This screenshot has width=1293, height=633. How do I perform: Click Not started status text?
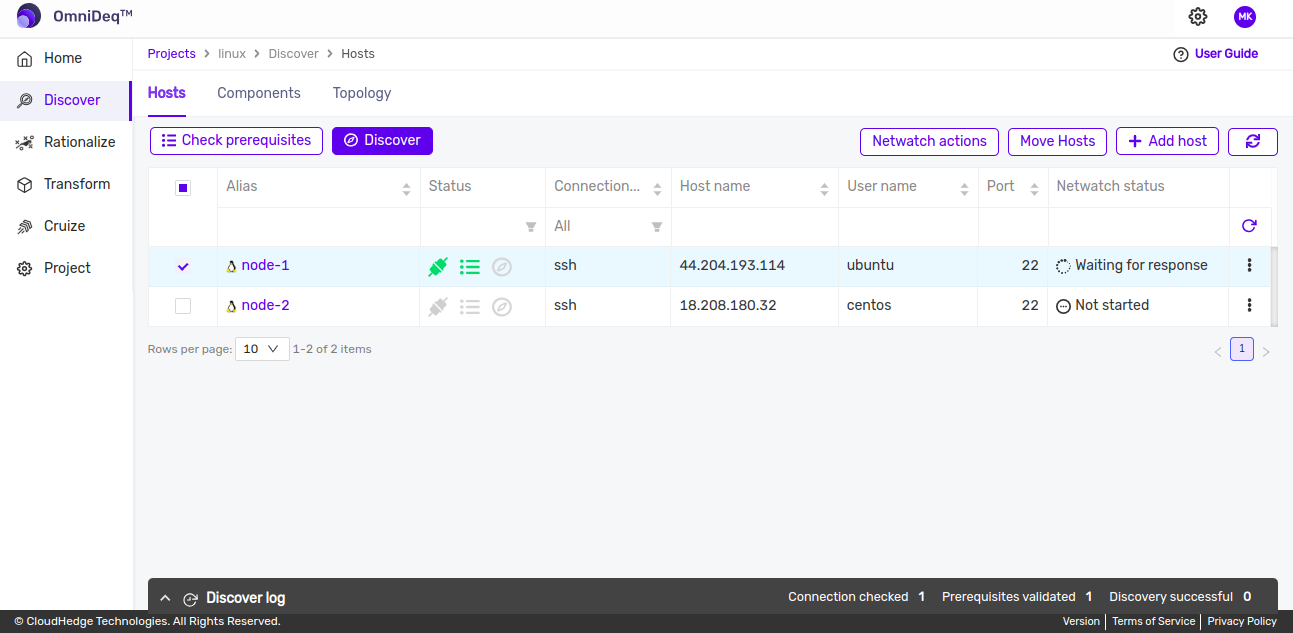pyautogui.click(x=1112, y=306)
